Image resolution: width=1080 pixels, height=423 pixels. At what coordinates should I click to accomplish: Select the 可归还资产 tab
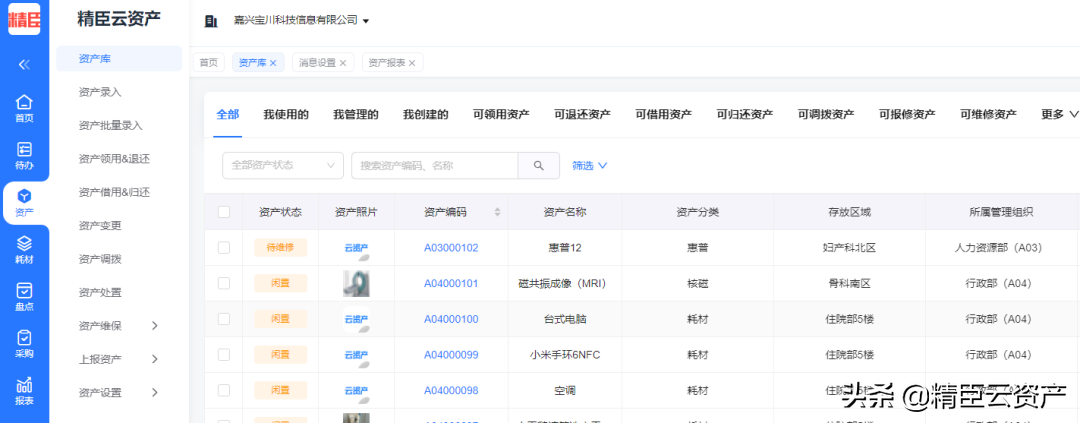[745, 114]
